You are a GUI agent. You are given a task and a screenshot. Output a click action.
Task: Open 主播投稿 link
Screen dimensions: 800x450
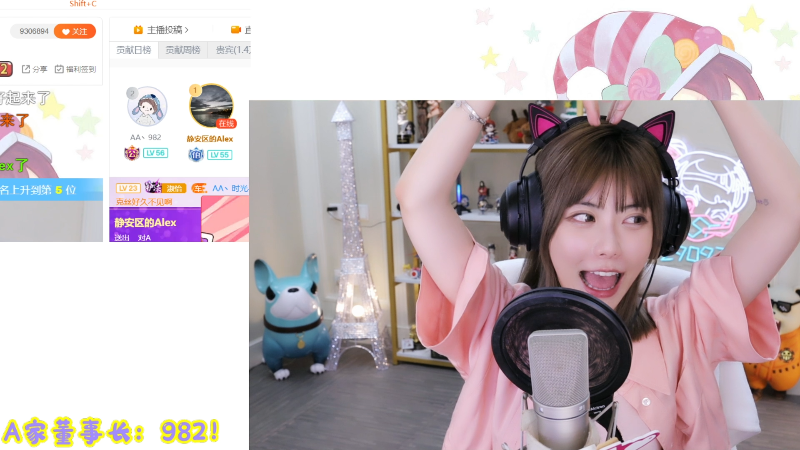(x=167, y=30)
